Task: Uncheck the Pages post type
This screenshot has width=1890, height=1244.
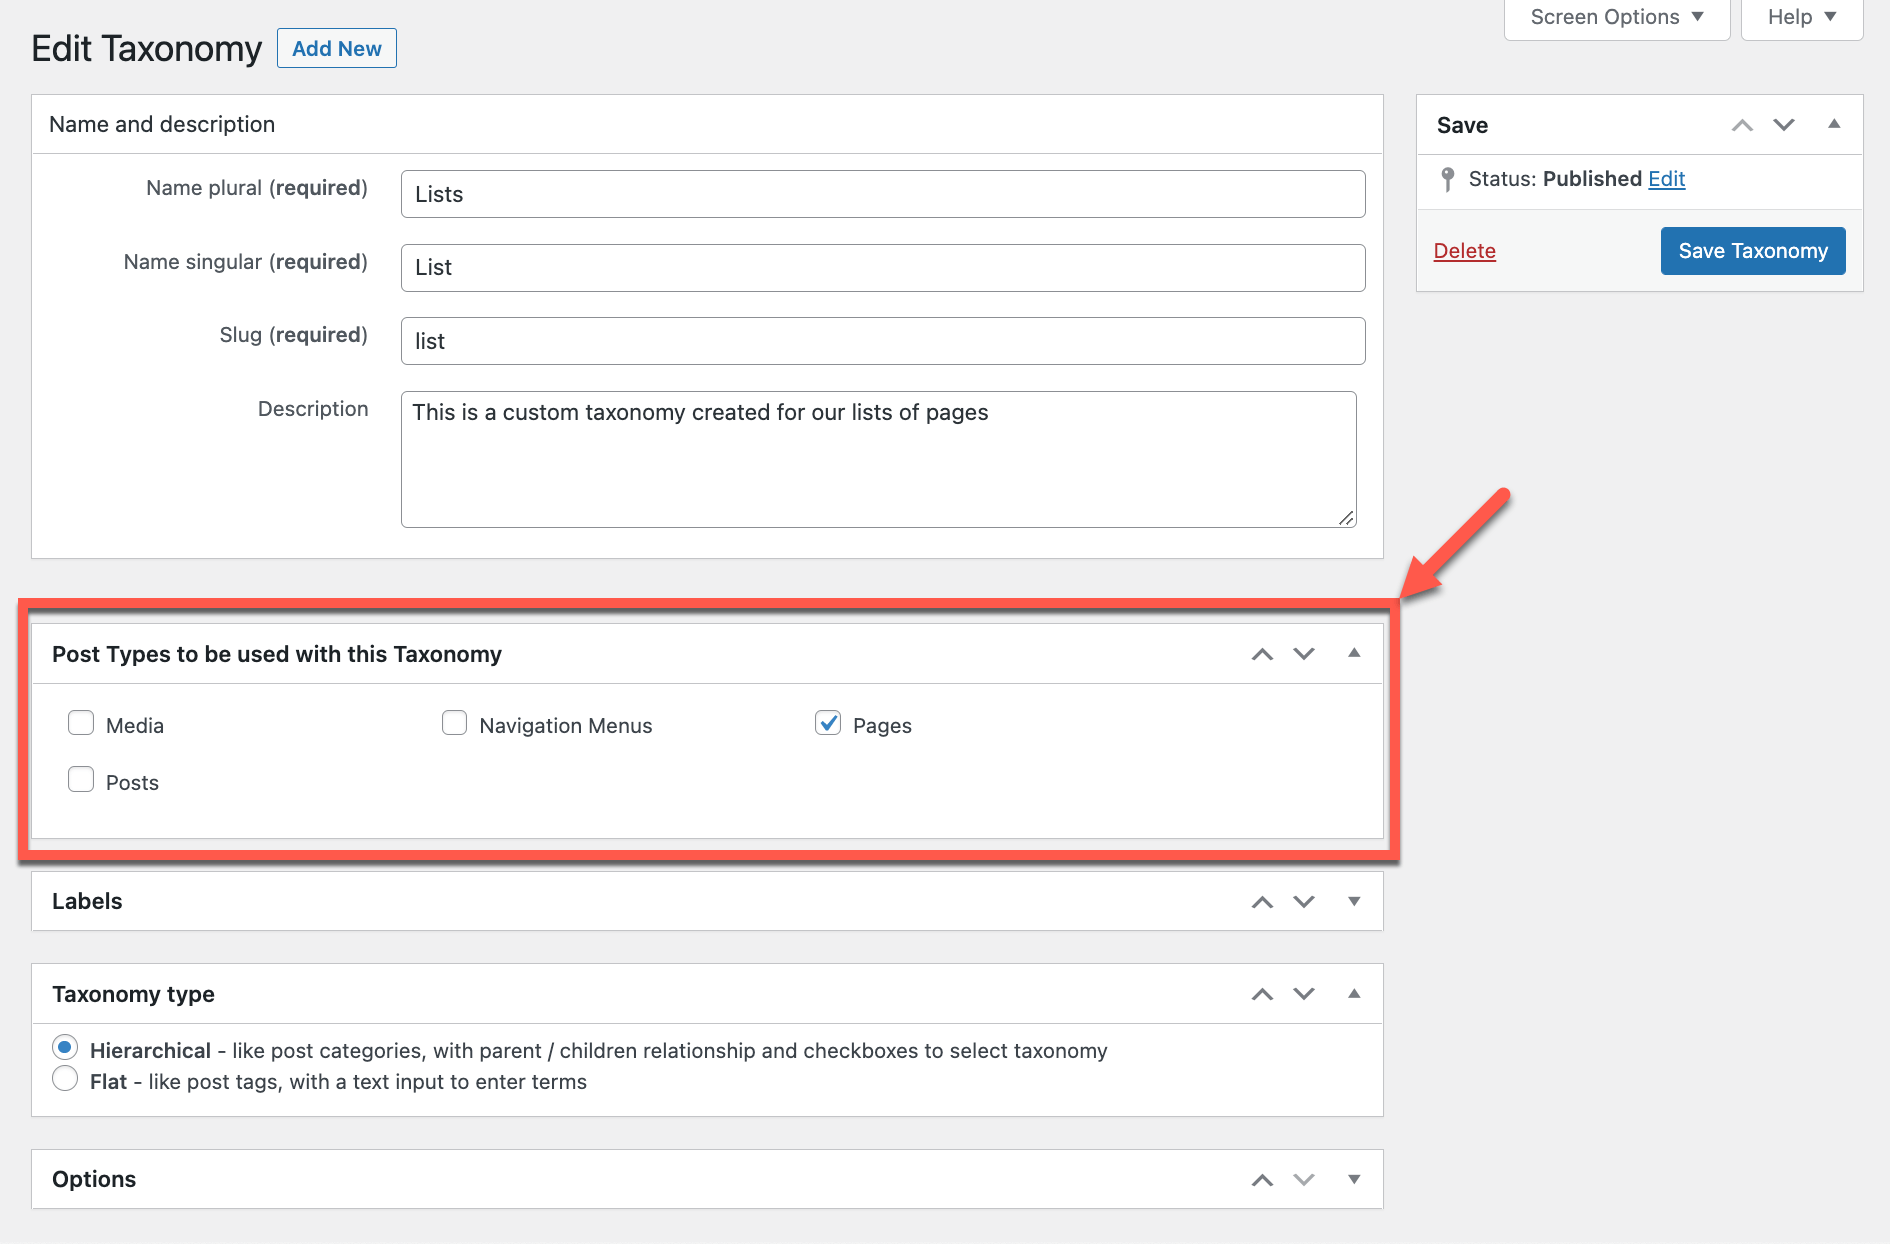Action: tap(828, 723)
